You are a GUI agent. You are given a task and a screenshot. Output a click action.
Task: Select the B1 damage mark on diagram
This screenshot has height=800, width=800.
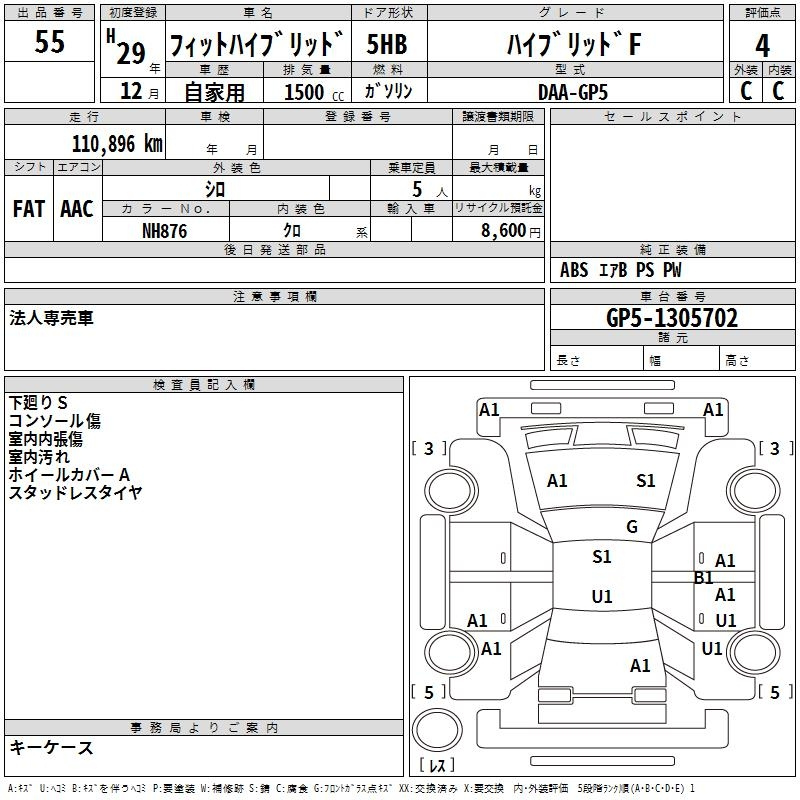pyautogui.click(x=703, y=578)
